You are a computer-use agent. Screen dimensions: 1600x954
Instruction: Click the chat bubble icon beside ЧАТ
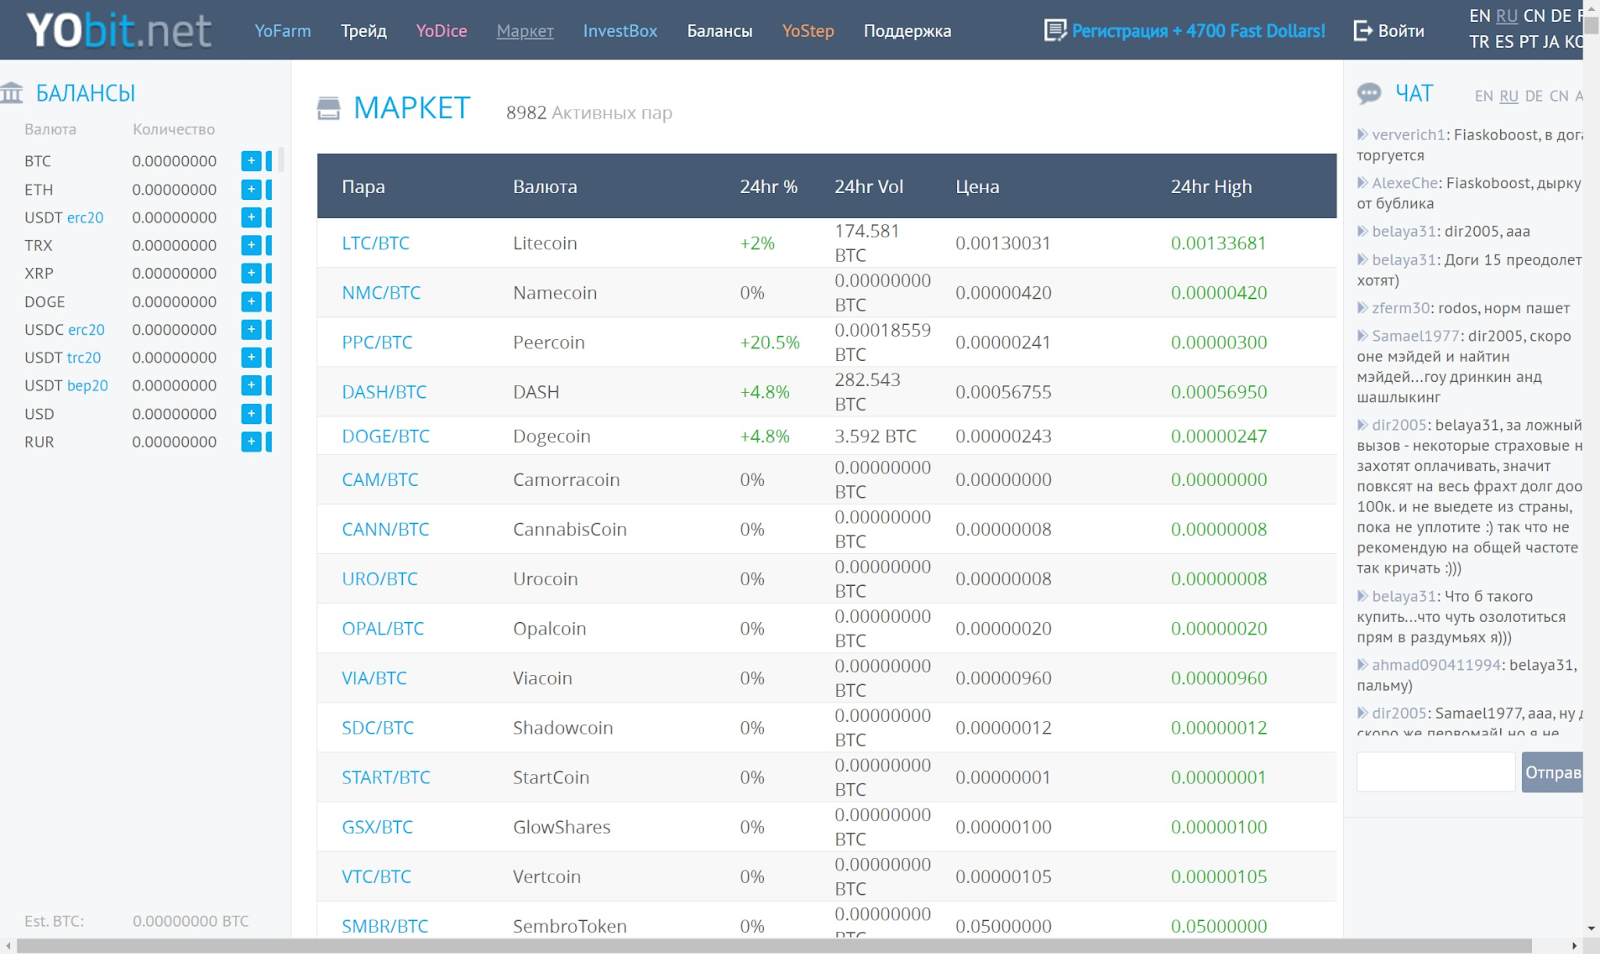pos(1369,94)
